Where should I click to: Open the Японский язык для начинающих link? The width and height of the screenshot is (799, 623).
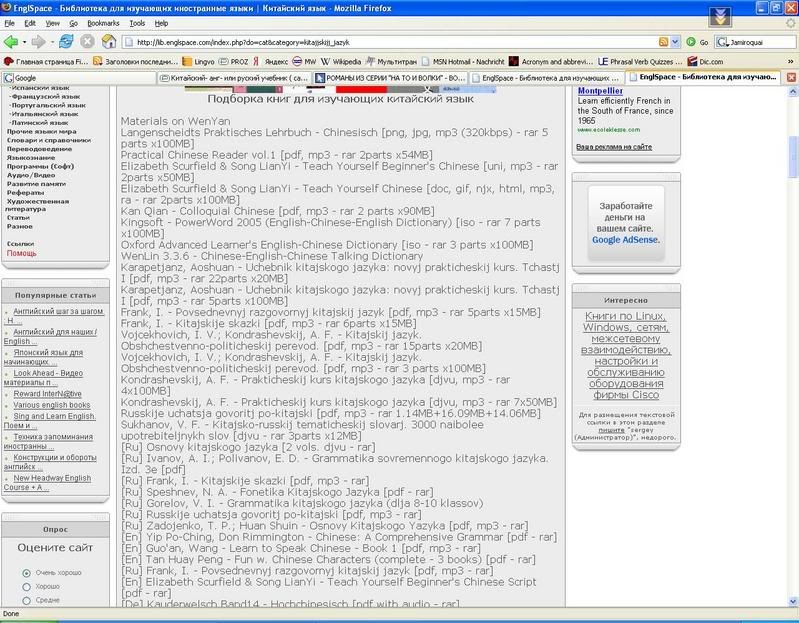(x=43, y=357)
